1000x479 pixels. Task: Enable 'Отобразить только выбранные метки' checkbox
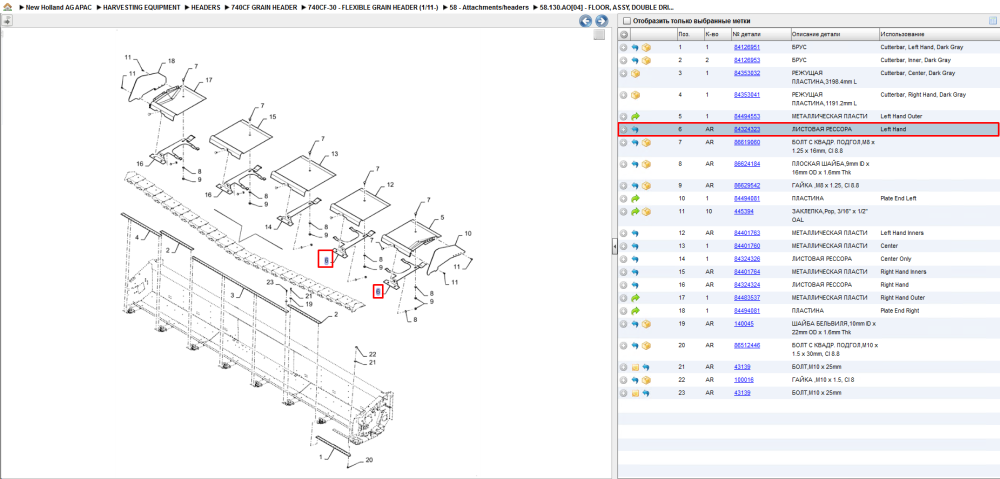coord(626,20)
